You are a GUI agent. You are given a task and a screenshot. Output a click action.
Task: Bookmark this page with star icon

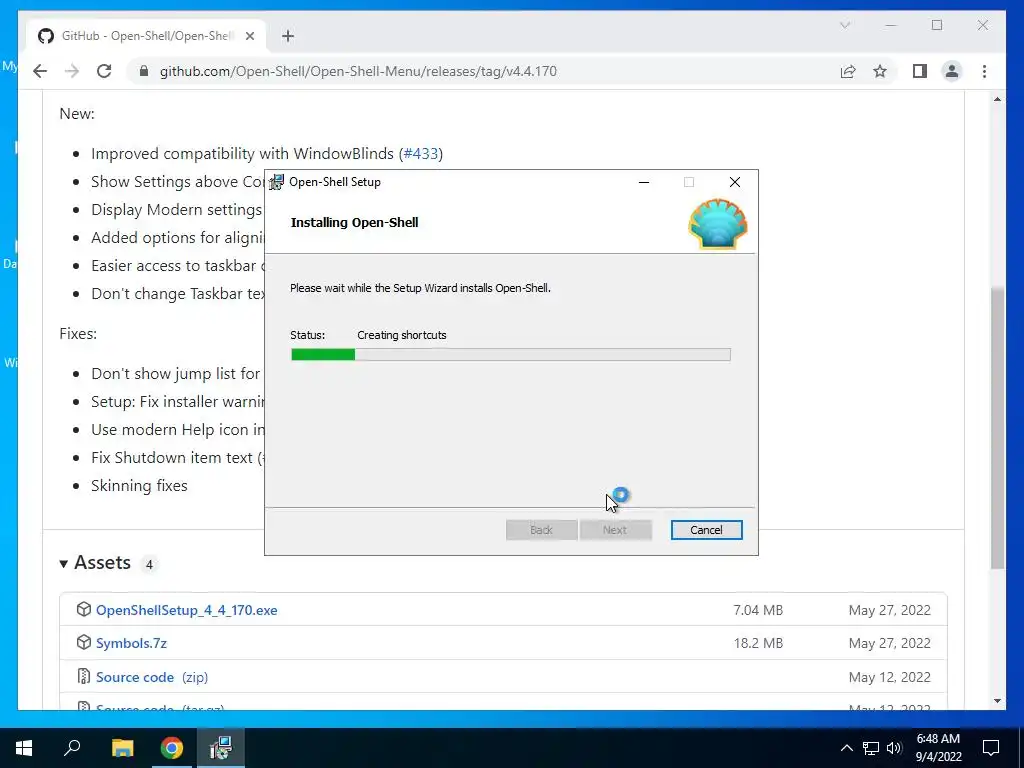[x=880, y=71]
